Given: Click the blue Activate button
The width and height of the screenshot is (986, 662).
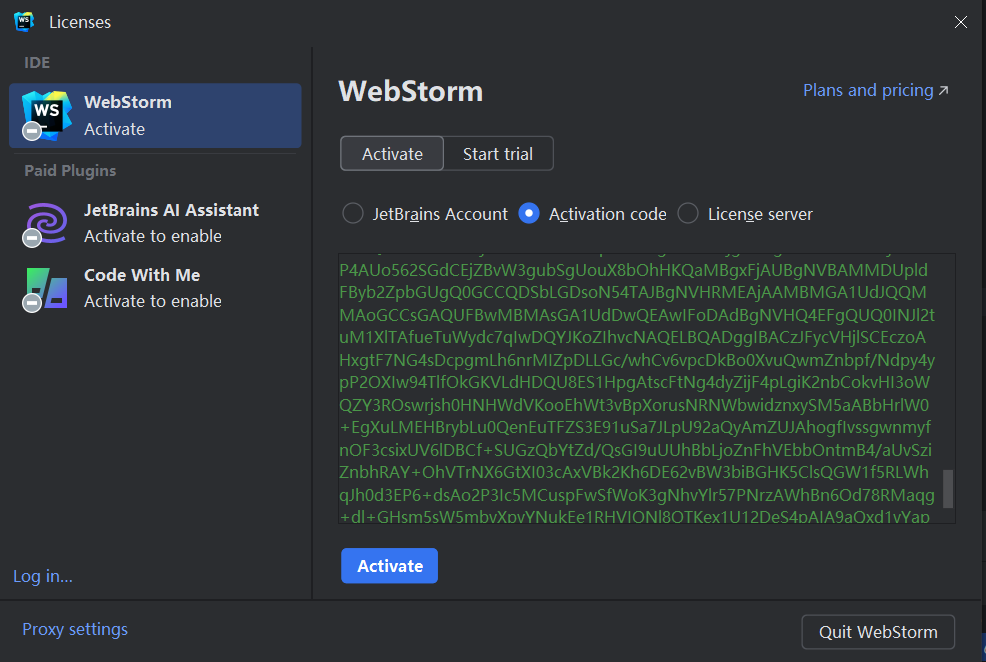Looking at the screenshot, I should point(390,566).
